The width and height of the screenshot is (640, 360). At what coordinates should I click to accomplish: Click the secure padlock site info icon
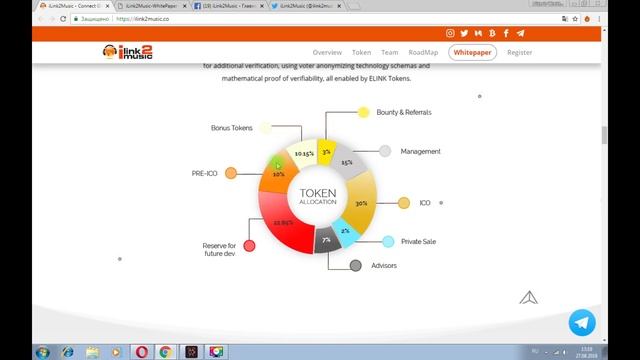pos(76,19)
